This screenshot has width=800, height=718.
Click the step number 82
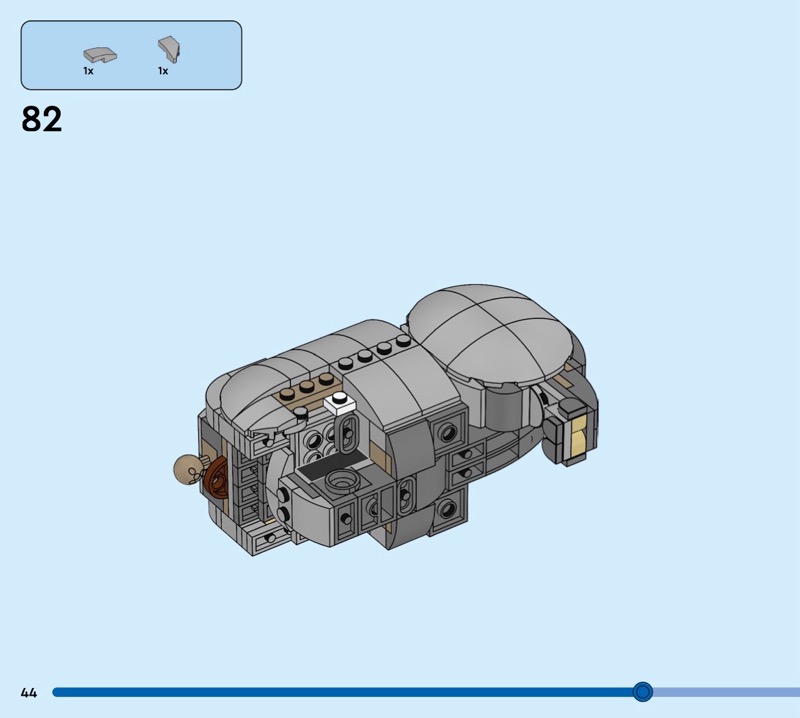(x=42, y=120)
